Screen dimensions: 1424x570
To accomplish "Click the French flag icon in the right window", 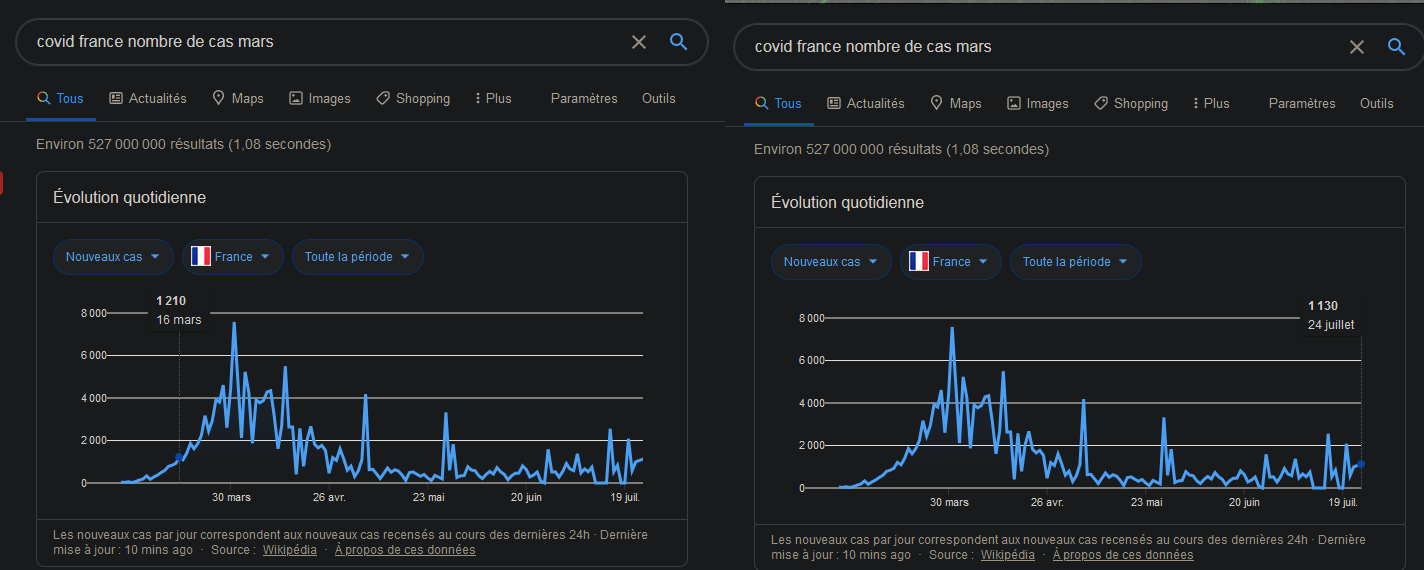I will point(918,261).
